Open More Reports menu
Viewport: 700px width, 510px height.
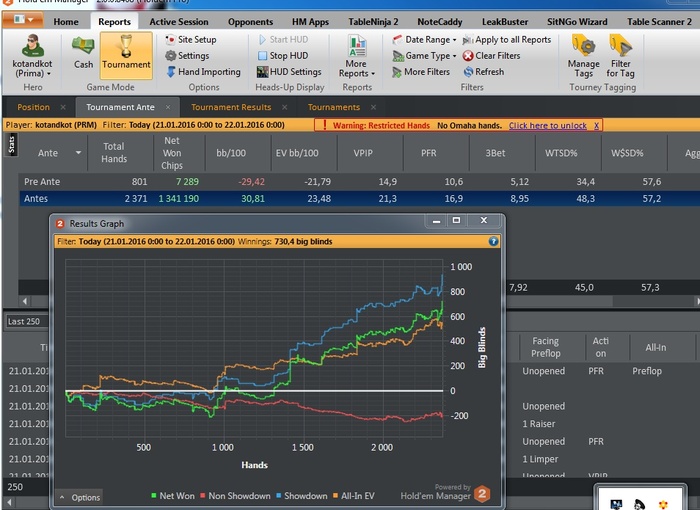356,57
